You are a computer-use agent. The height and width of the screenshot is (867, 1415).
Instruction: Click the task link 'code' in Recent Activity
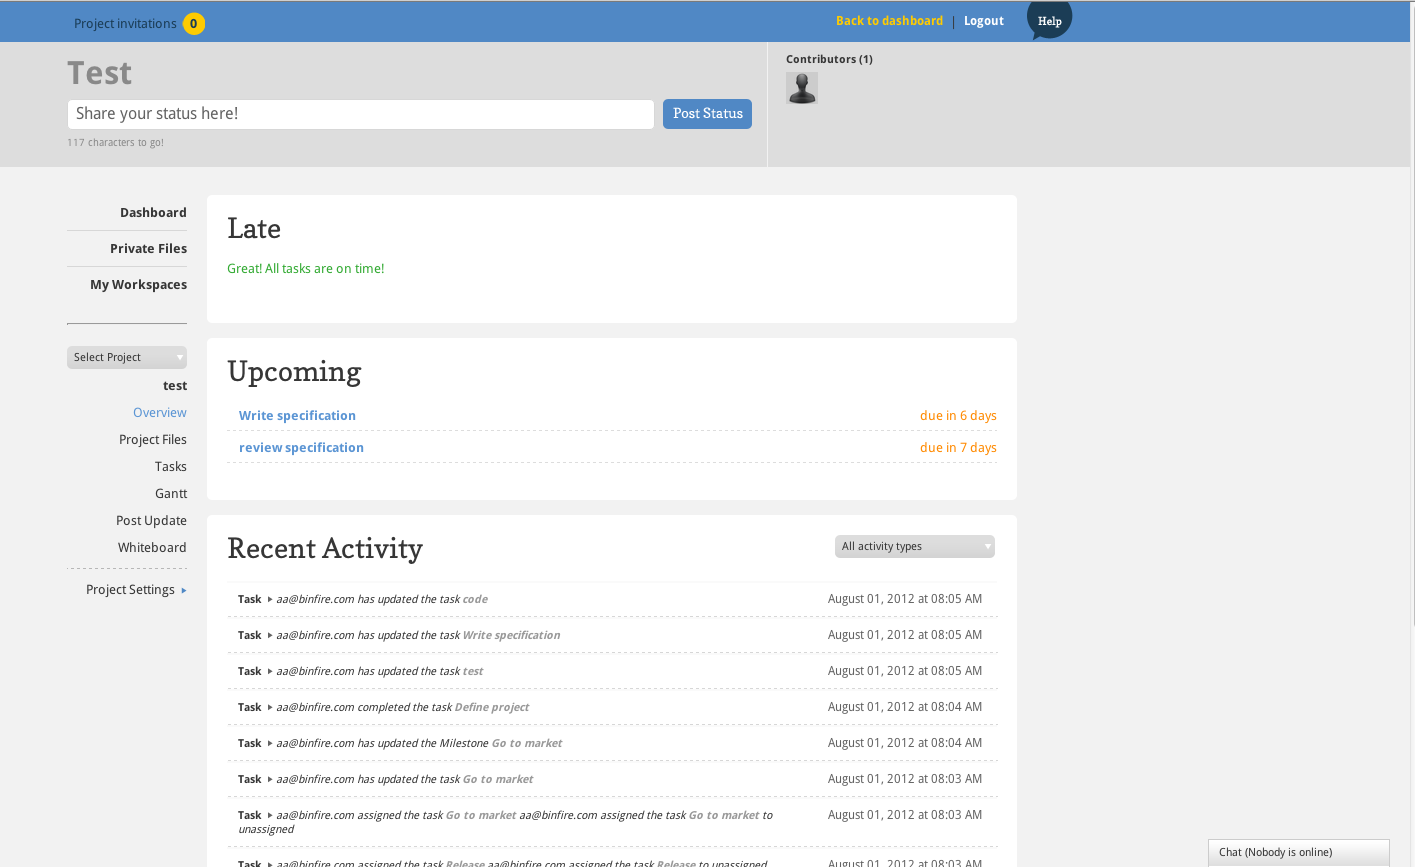(475, 599)
